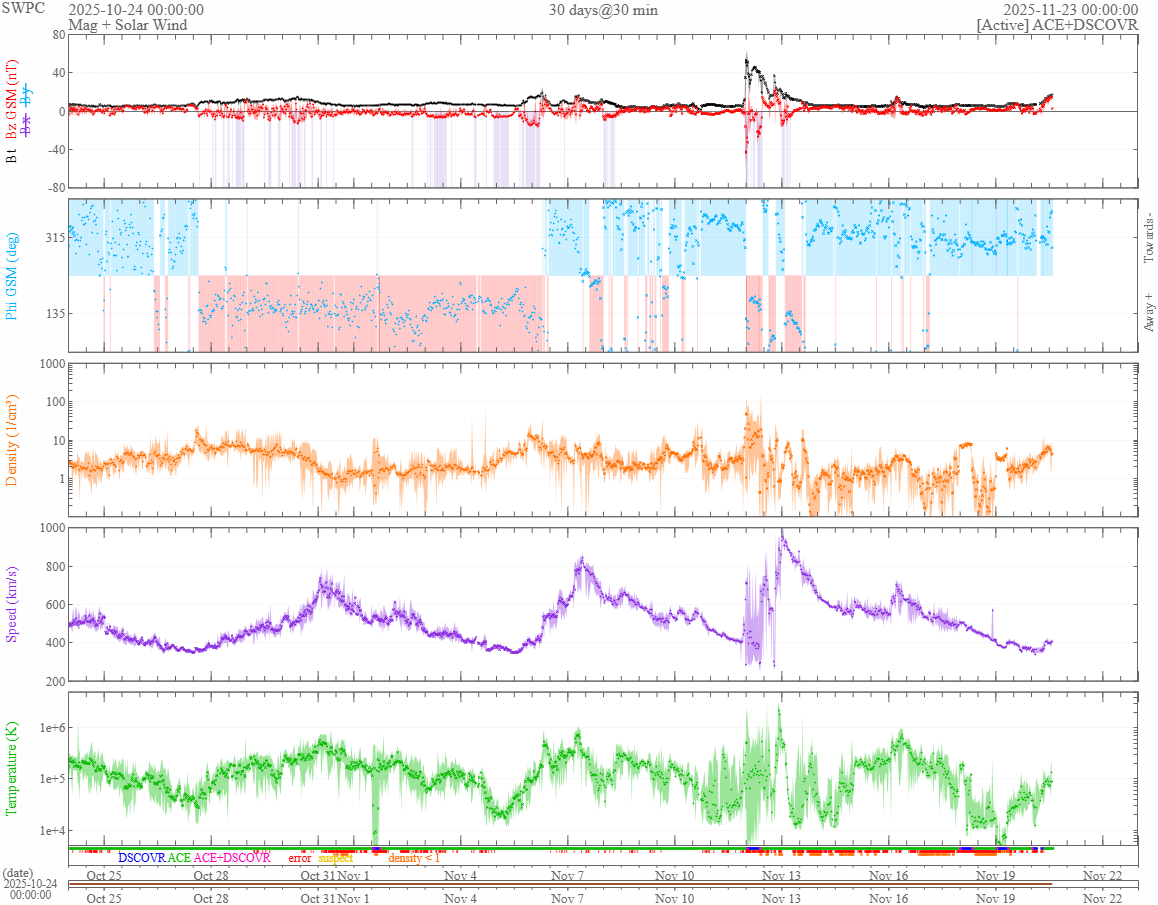Click the 1e+4 tick on the Temperature axis
The height and width of the screenshot is (905, 1158).
tap(52, 830)
